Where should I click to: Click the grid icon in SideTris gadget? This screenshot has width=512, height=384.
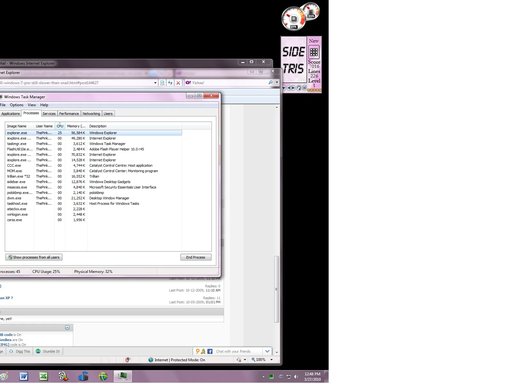pyautogui.click(x=314, y=52)
